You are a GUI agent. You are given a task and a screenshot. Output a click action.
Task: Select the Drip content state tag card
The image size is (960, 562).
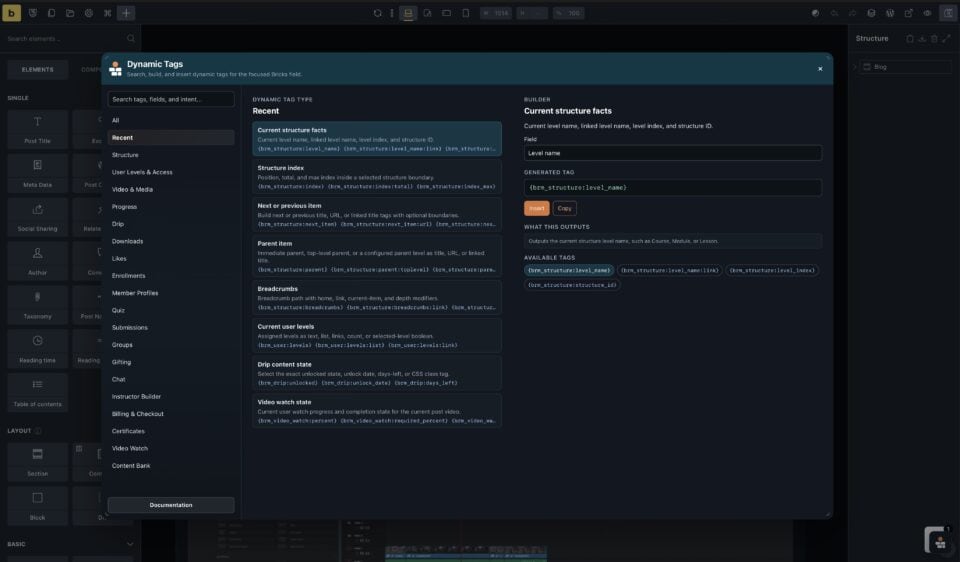[x=377, y=373]
